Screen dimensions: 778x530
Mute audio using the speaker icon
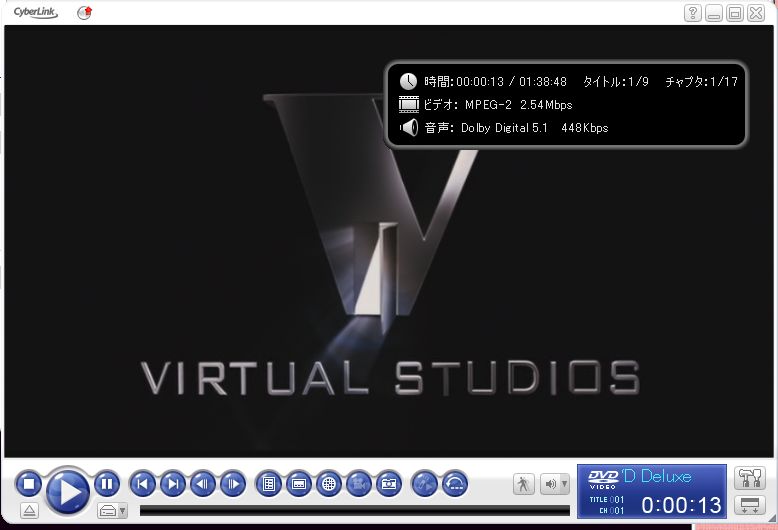pos(550,484)
